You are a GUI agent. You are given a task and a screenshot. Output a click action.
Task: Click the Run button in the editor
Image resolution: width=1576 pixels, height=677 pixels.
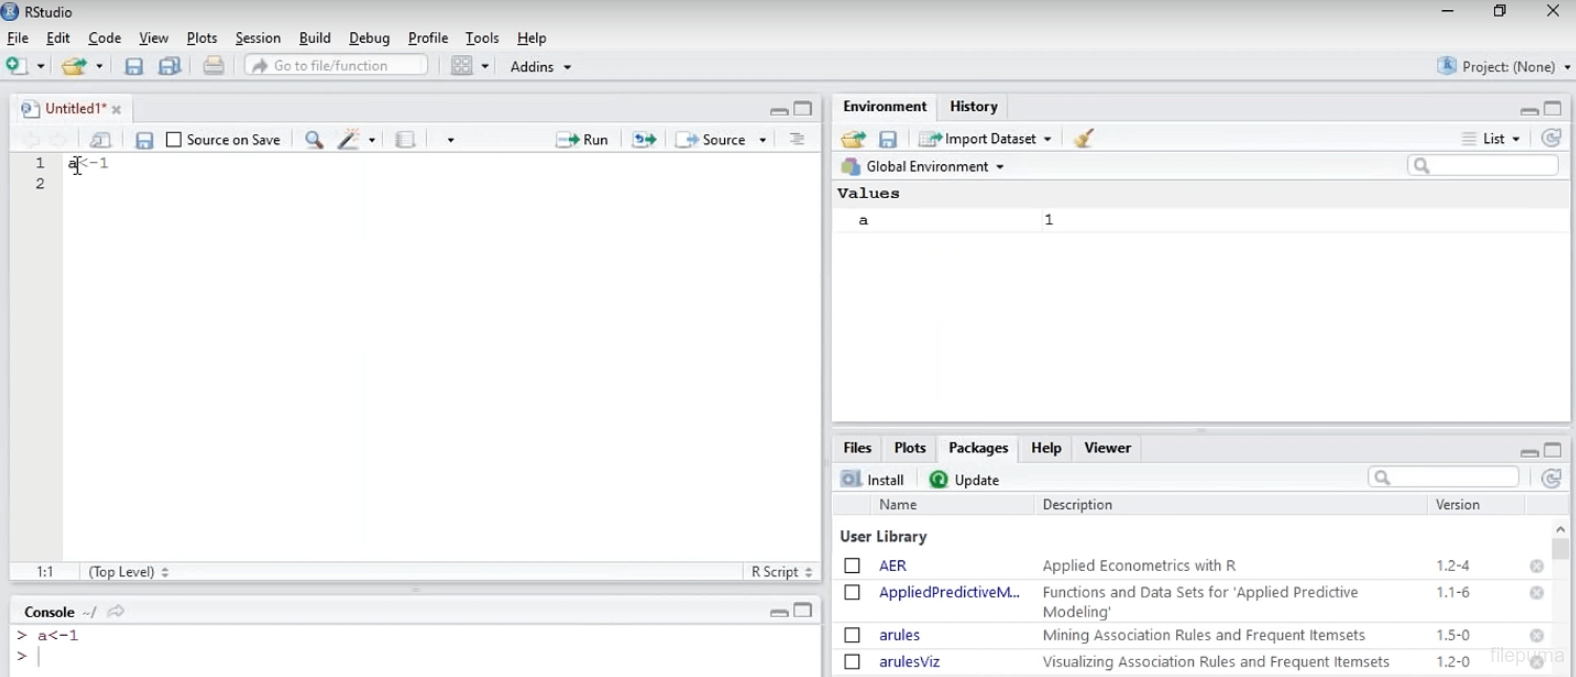tap(583, 140)
